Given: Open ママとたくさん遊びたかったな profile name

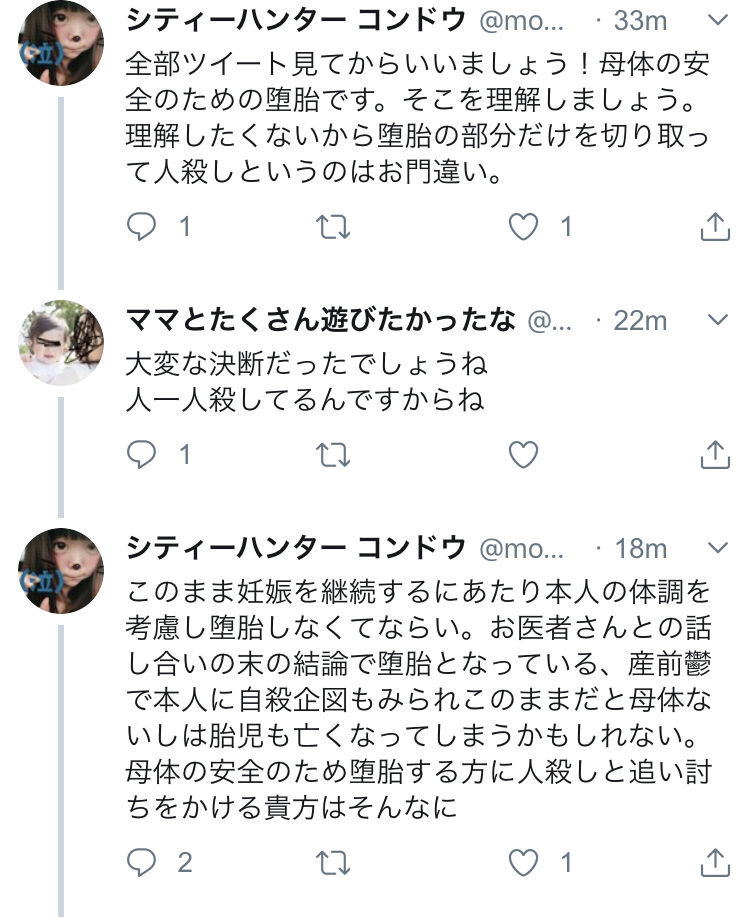Looking at the screenshot, I should coord(321,320).
